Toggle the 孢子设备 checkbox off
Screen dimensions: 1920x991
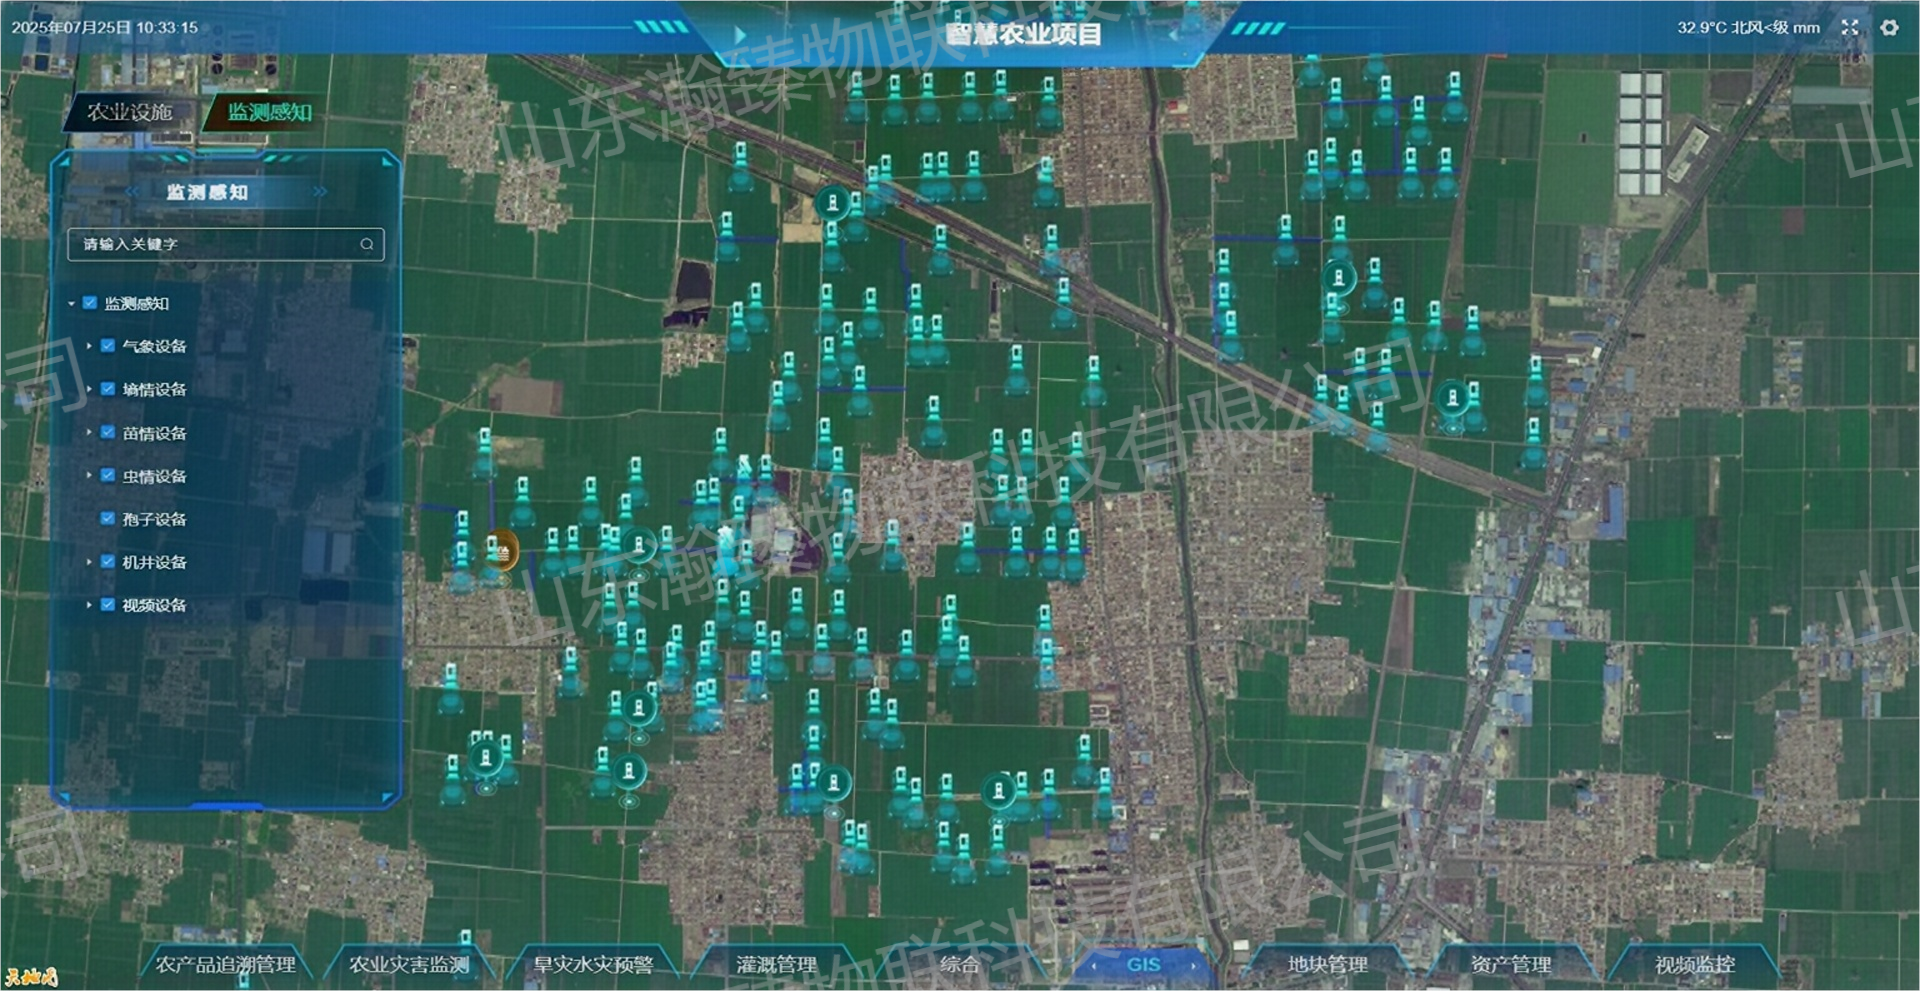[107, 519]
